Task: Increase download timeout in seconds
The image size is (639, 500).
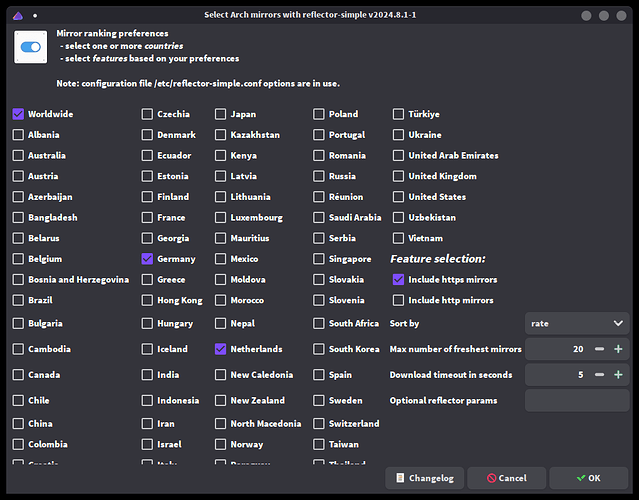Action: click(x=618, y=375)
